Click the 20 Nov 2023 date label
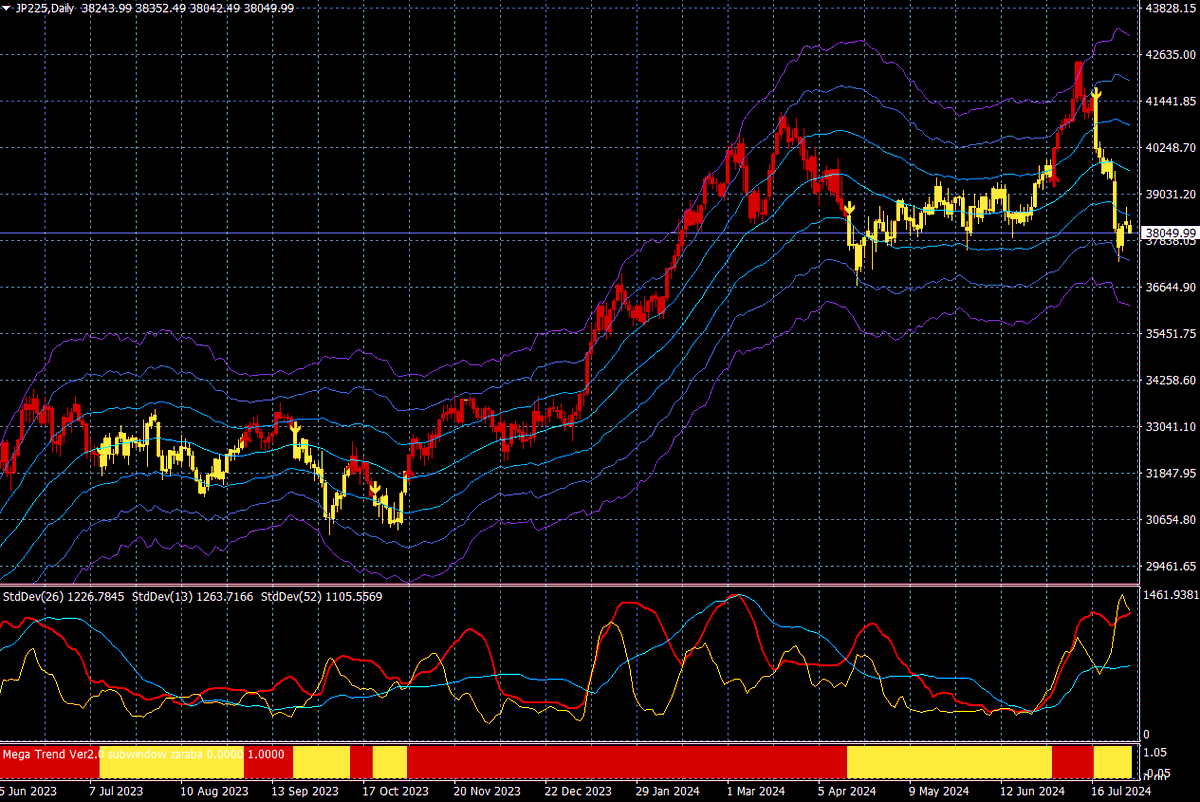This screenshot has height=802, width=1200. [x=487, y=791]
